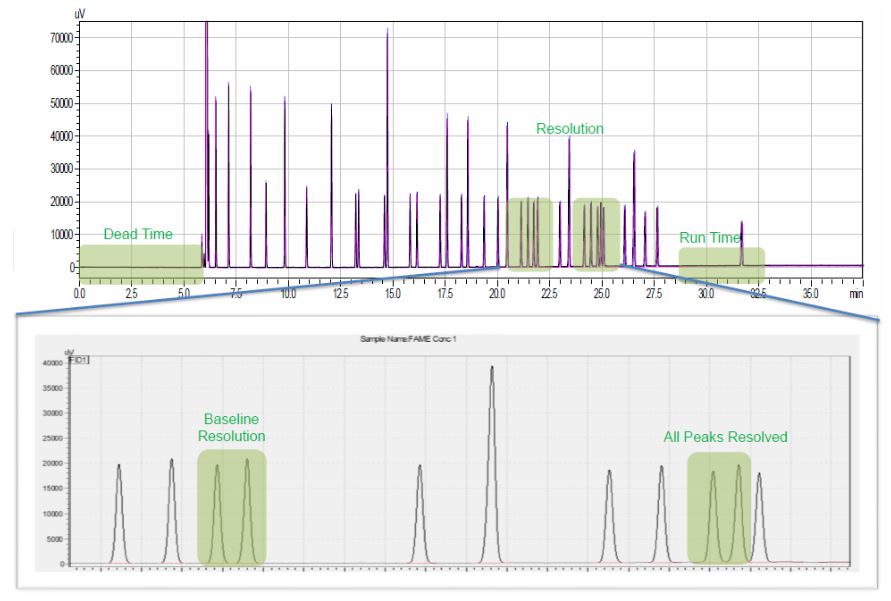Click the 0.0 tick label on the x-axis
The width and height of the screenshot is (891, 601).
click(80, 295)
